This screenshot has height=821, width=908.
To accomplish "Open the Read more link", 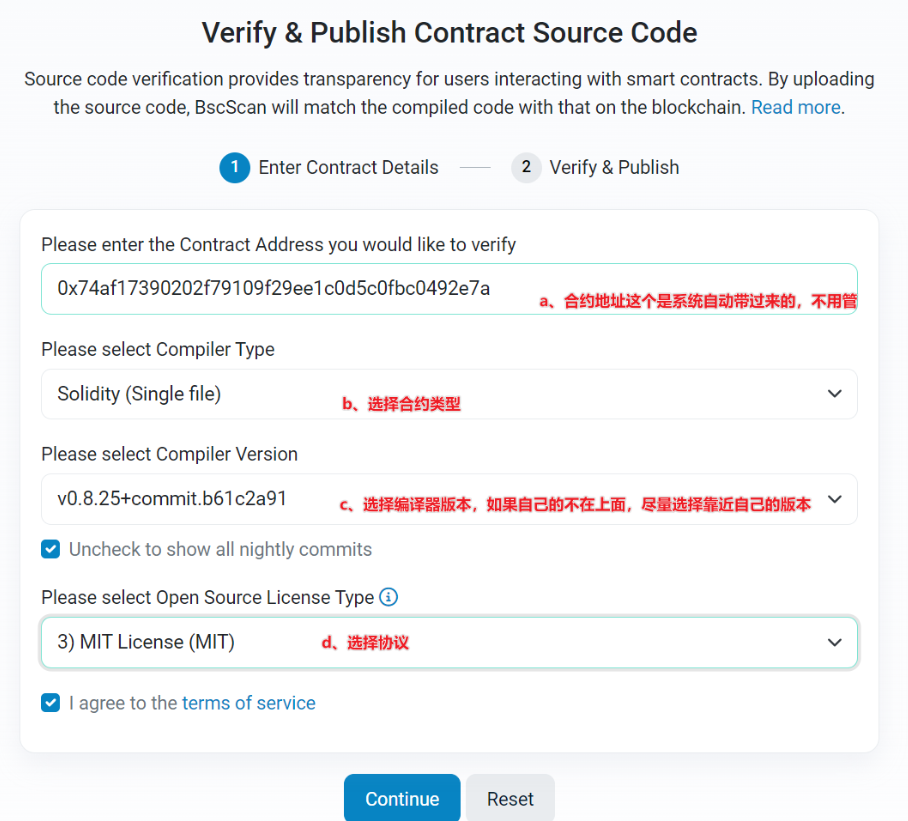I will point(796,107).
